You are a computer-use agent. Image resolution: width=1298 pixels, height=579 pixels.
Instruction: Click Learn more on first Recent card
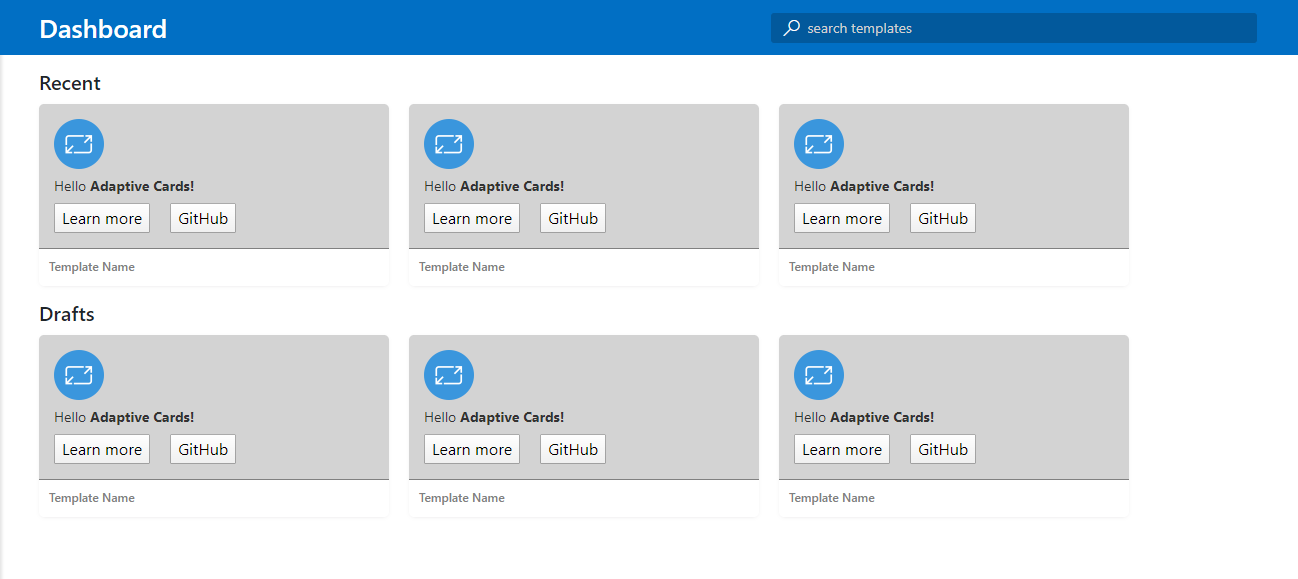click(x=102, y=218)
